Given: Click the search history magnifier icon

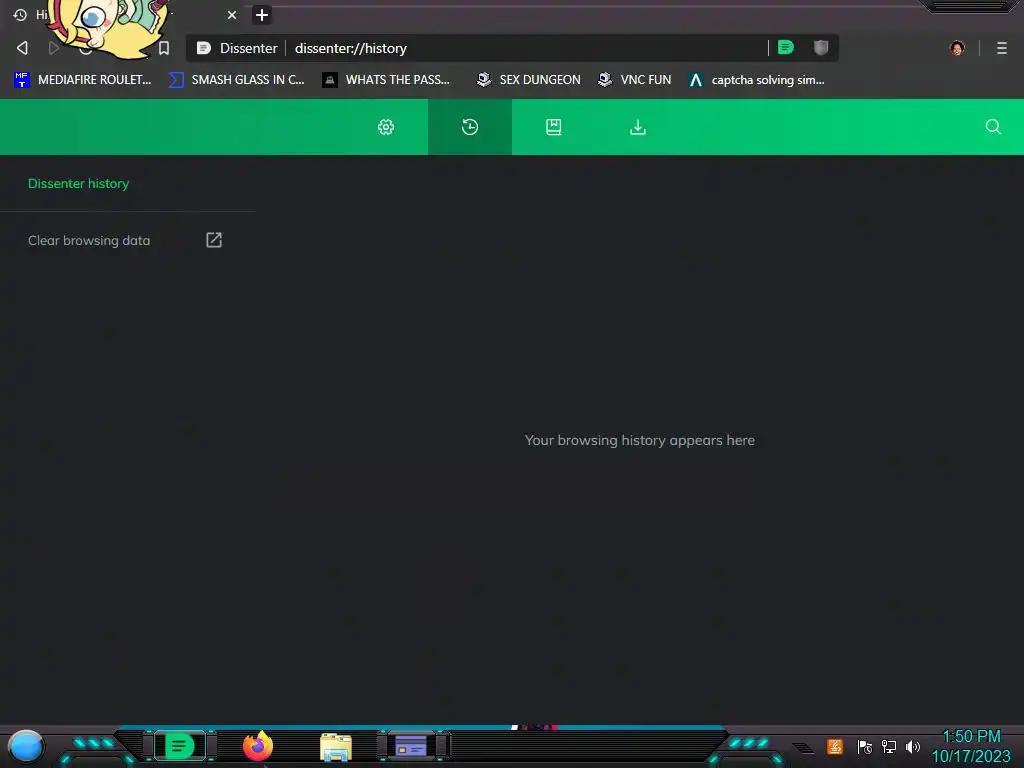Looking at the screenshot, I should [993, 127].
